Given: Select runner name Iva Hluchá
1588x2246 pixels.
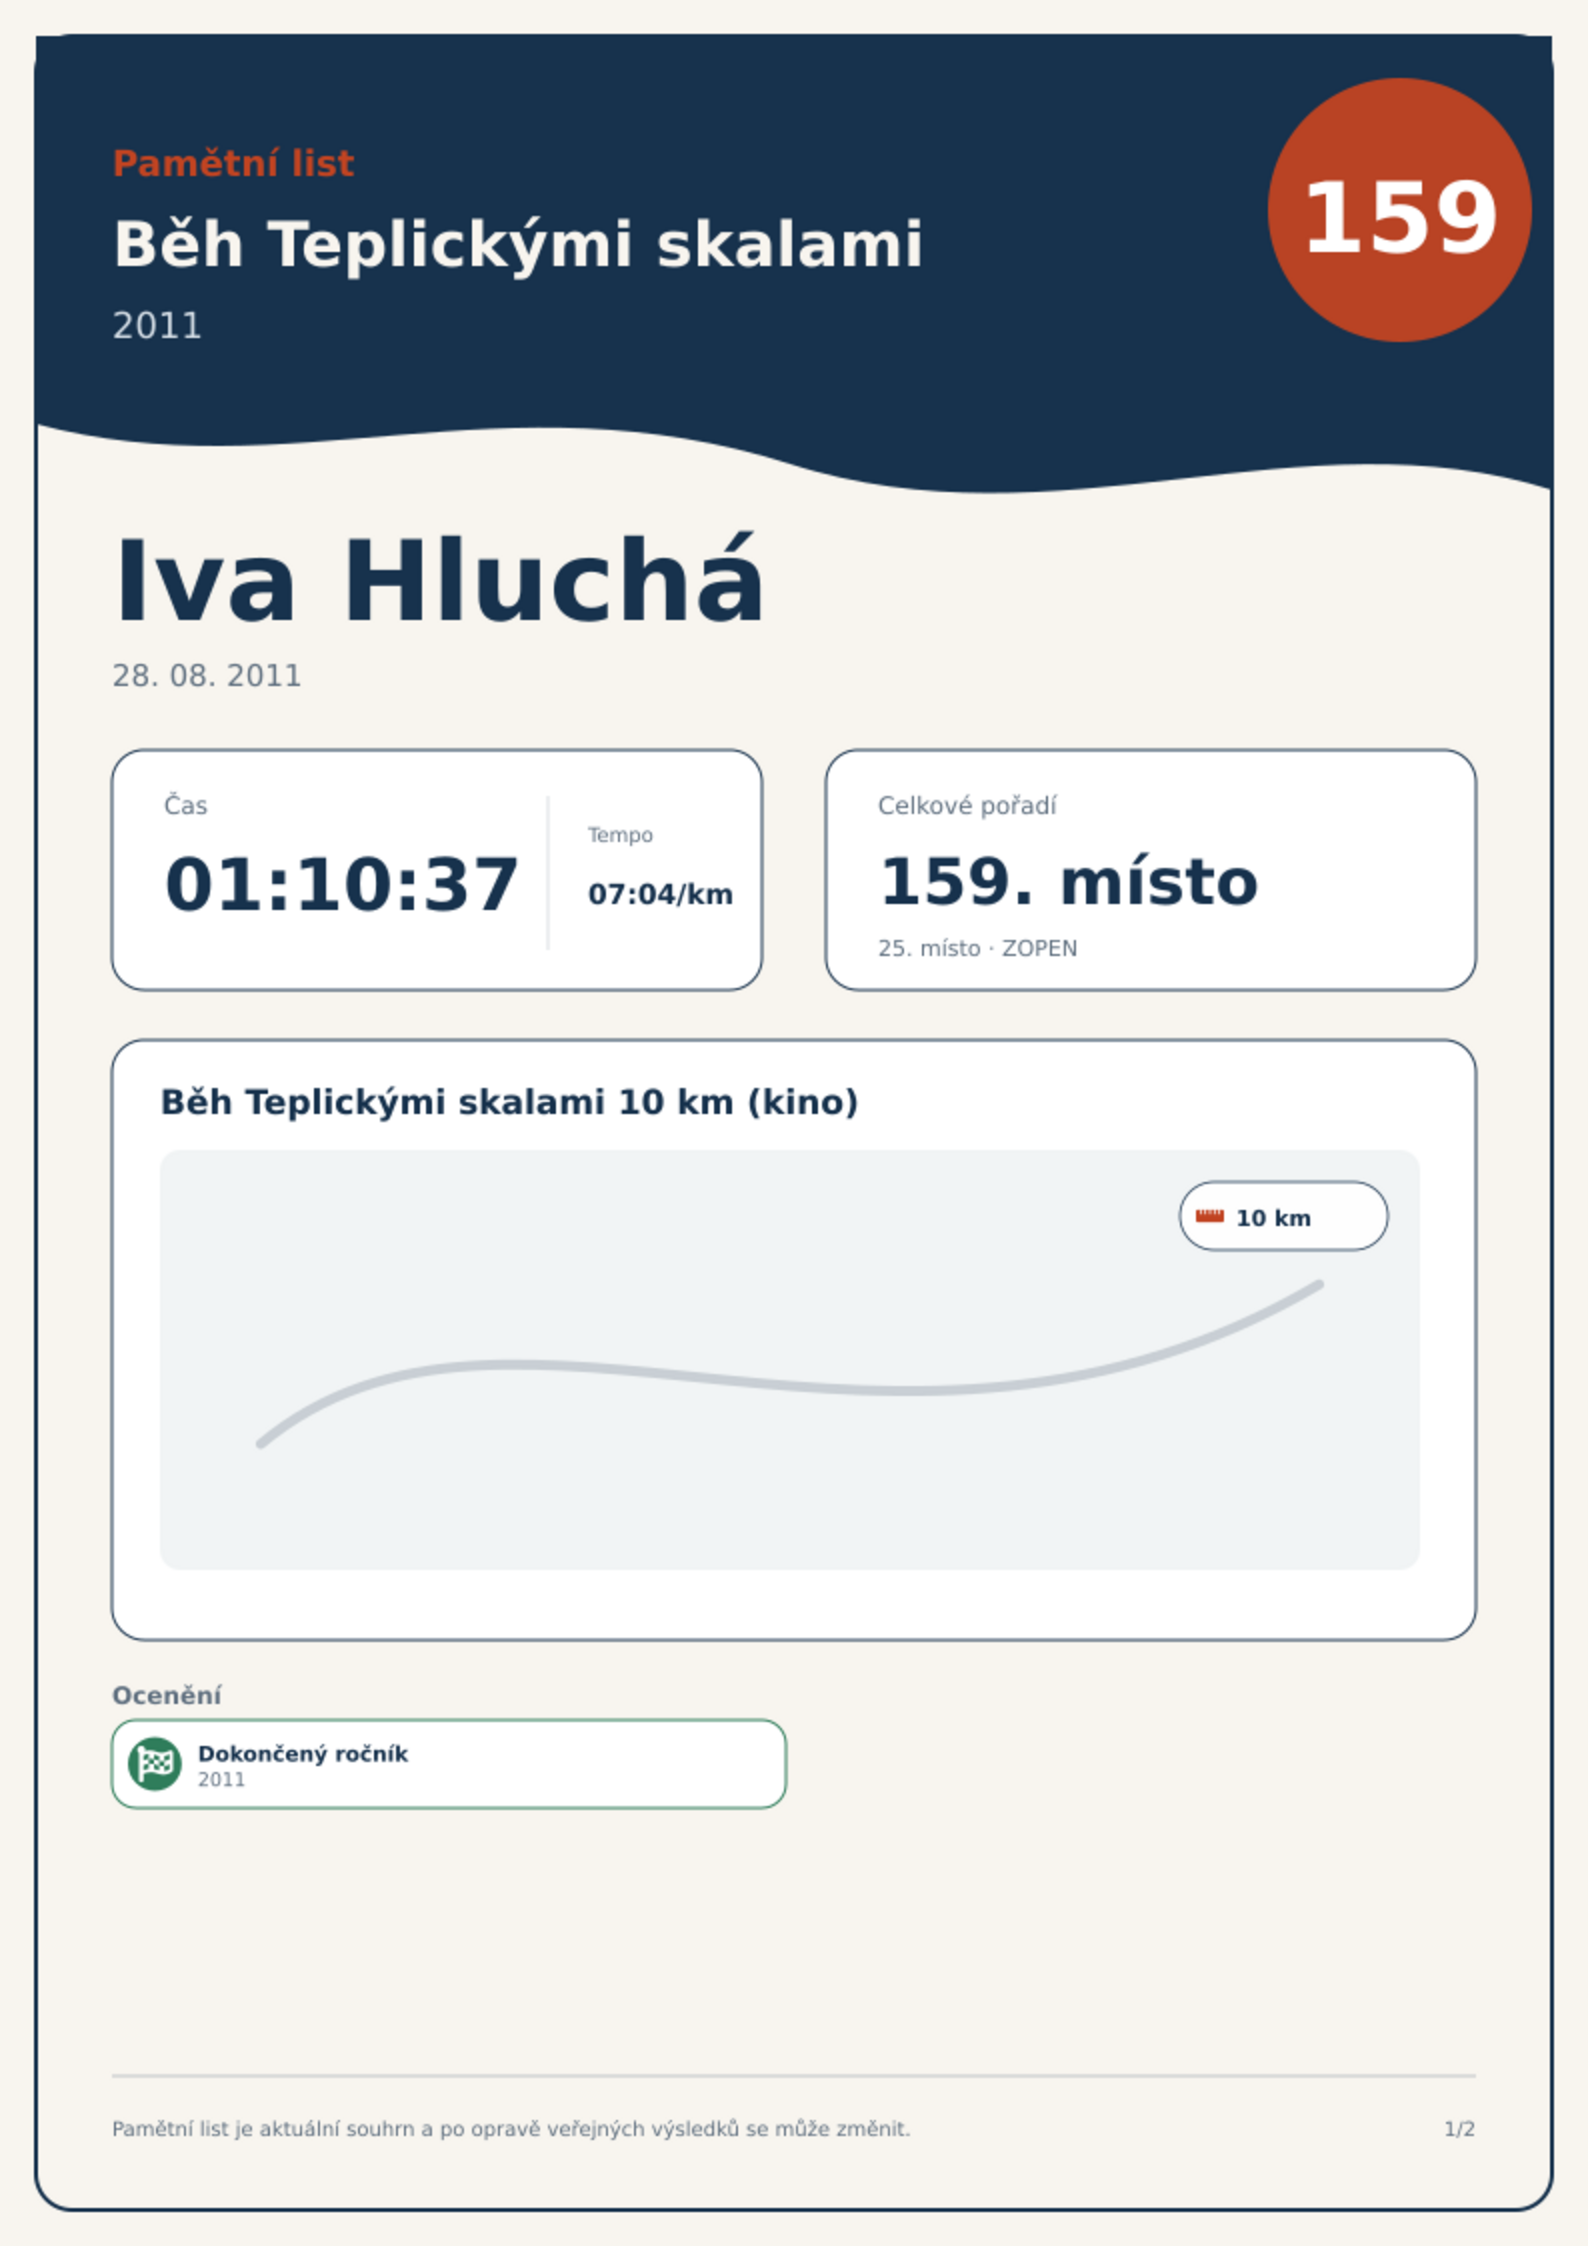Looking at the screenshot, I should [x=439, y=580].
